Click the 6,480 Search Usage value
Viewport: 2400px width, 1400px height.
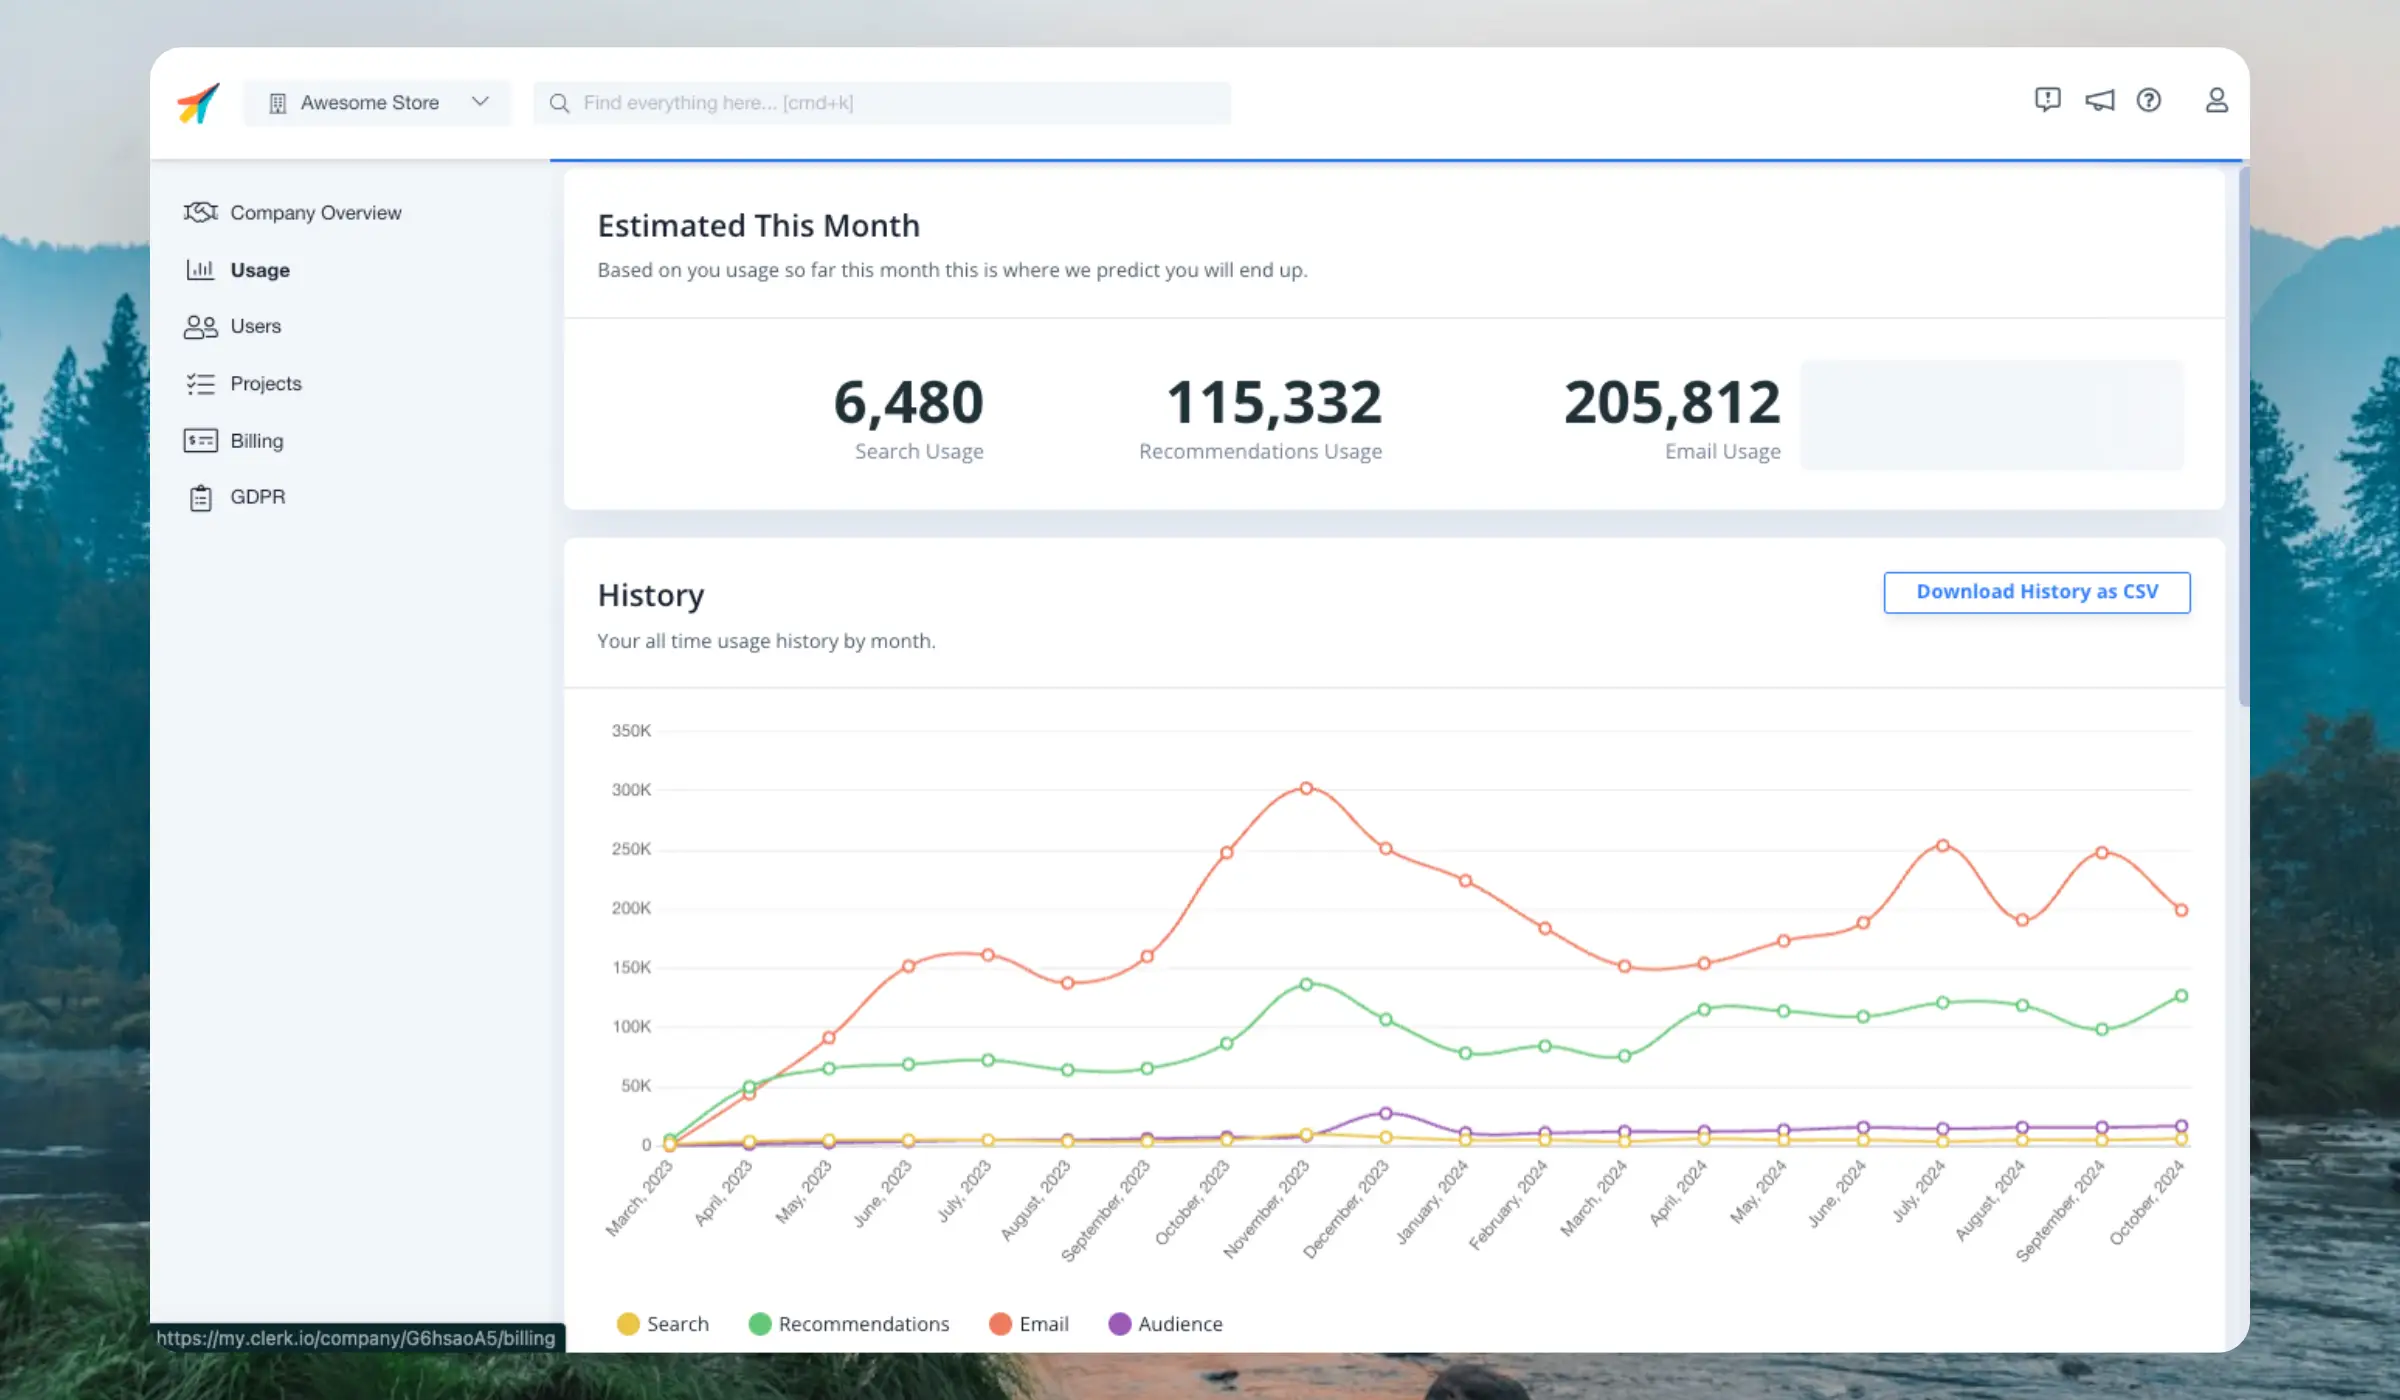pyautogui.click(x=909, y=402)
